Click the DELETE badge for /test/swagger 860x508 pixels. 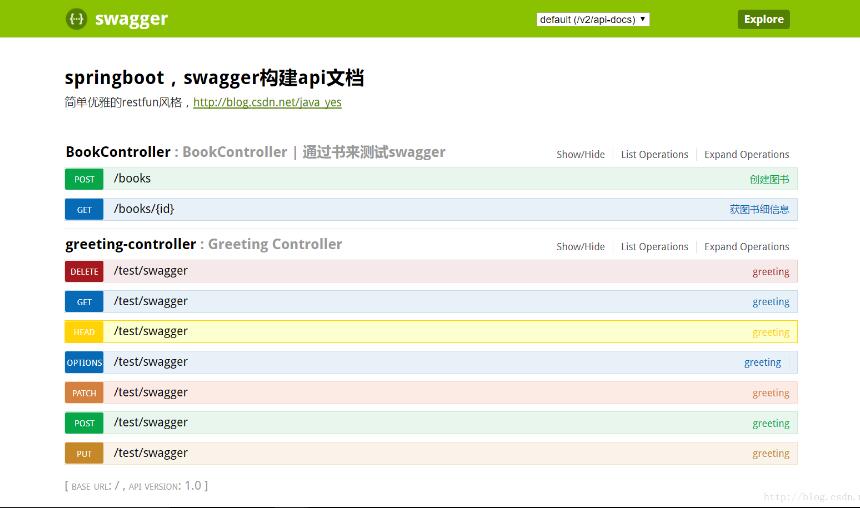84,272
